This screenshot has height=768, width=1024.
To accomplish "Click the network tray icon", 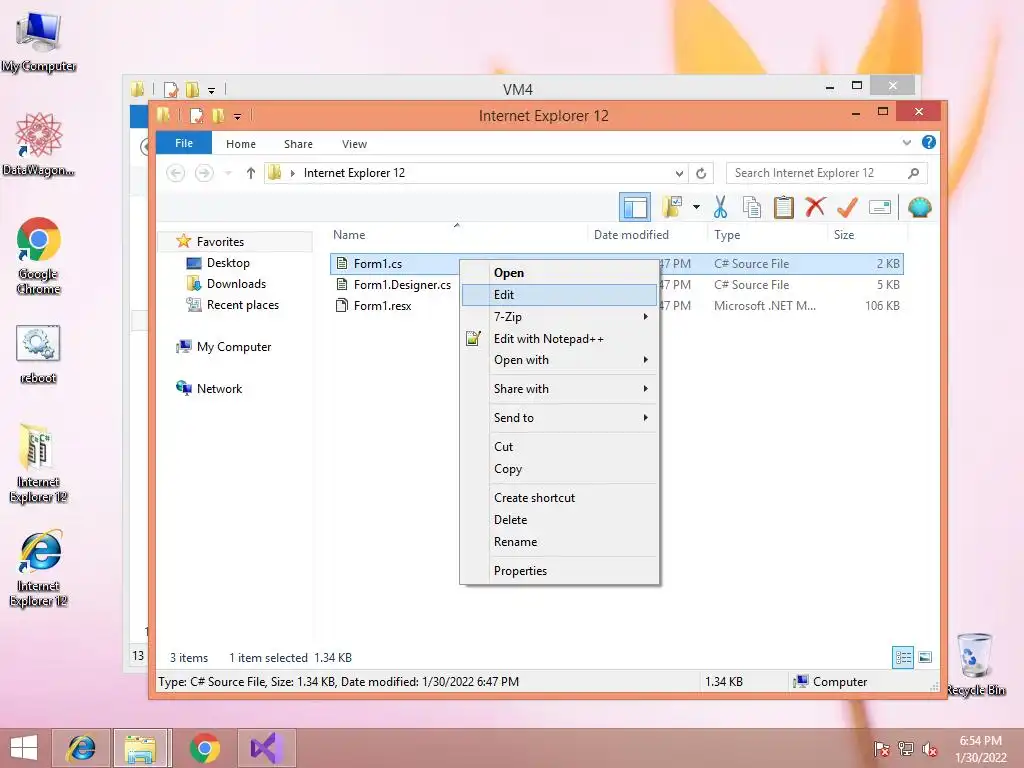I will pyautogui.click(x=906, y=749).
